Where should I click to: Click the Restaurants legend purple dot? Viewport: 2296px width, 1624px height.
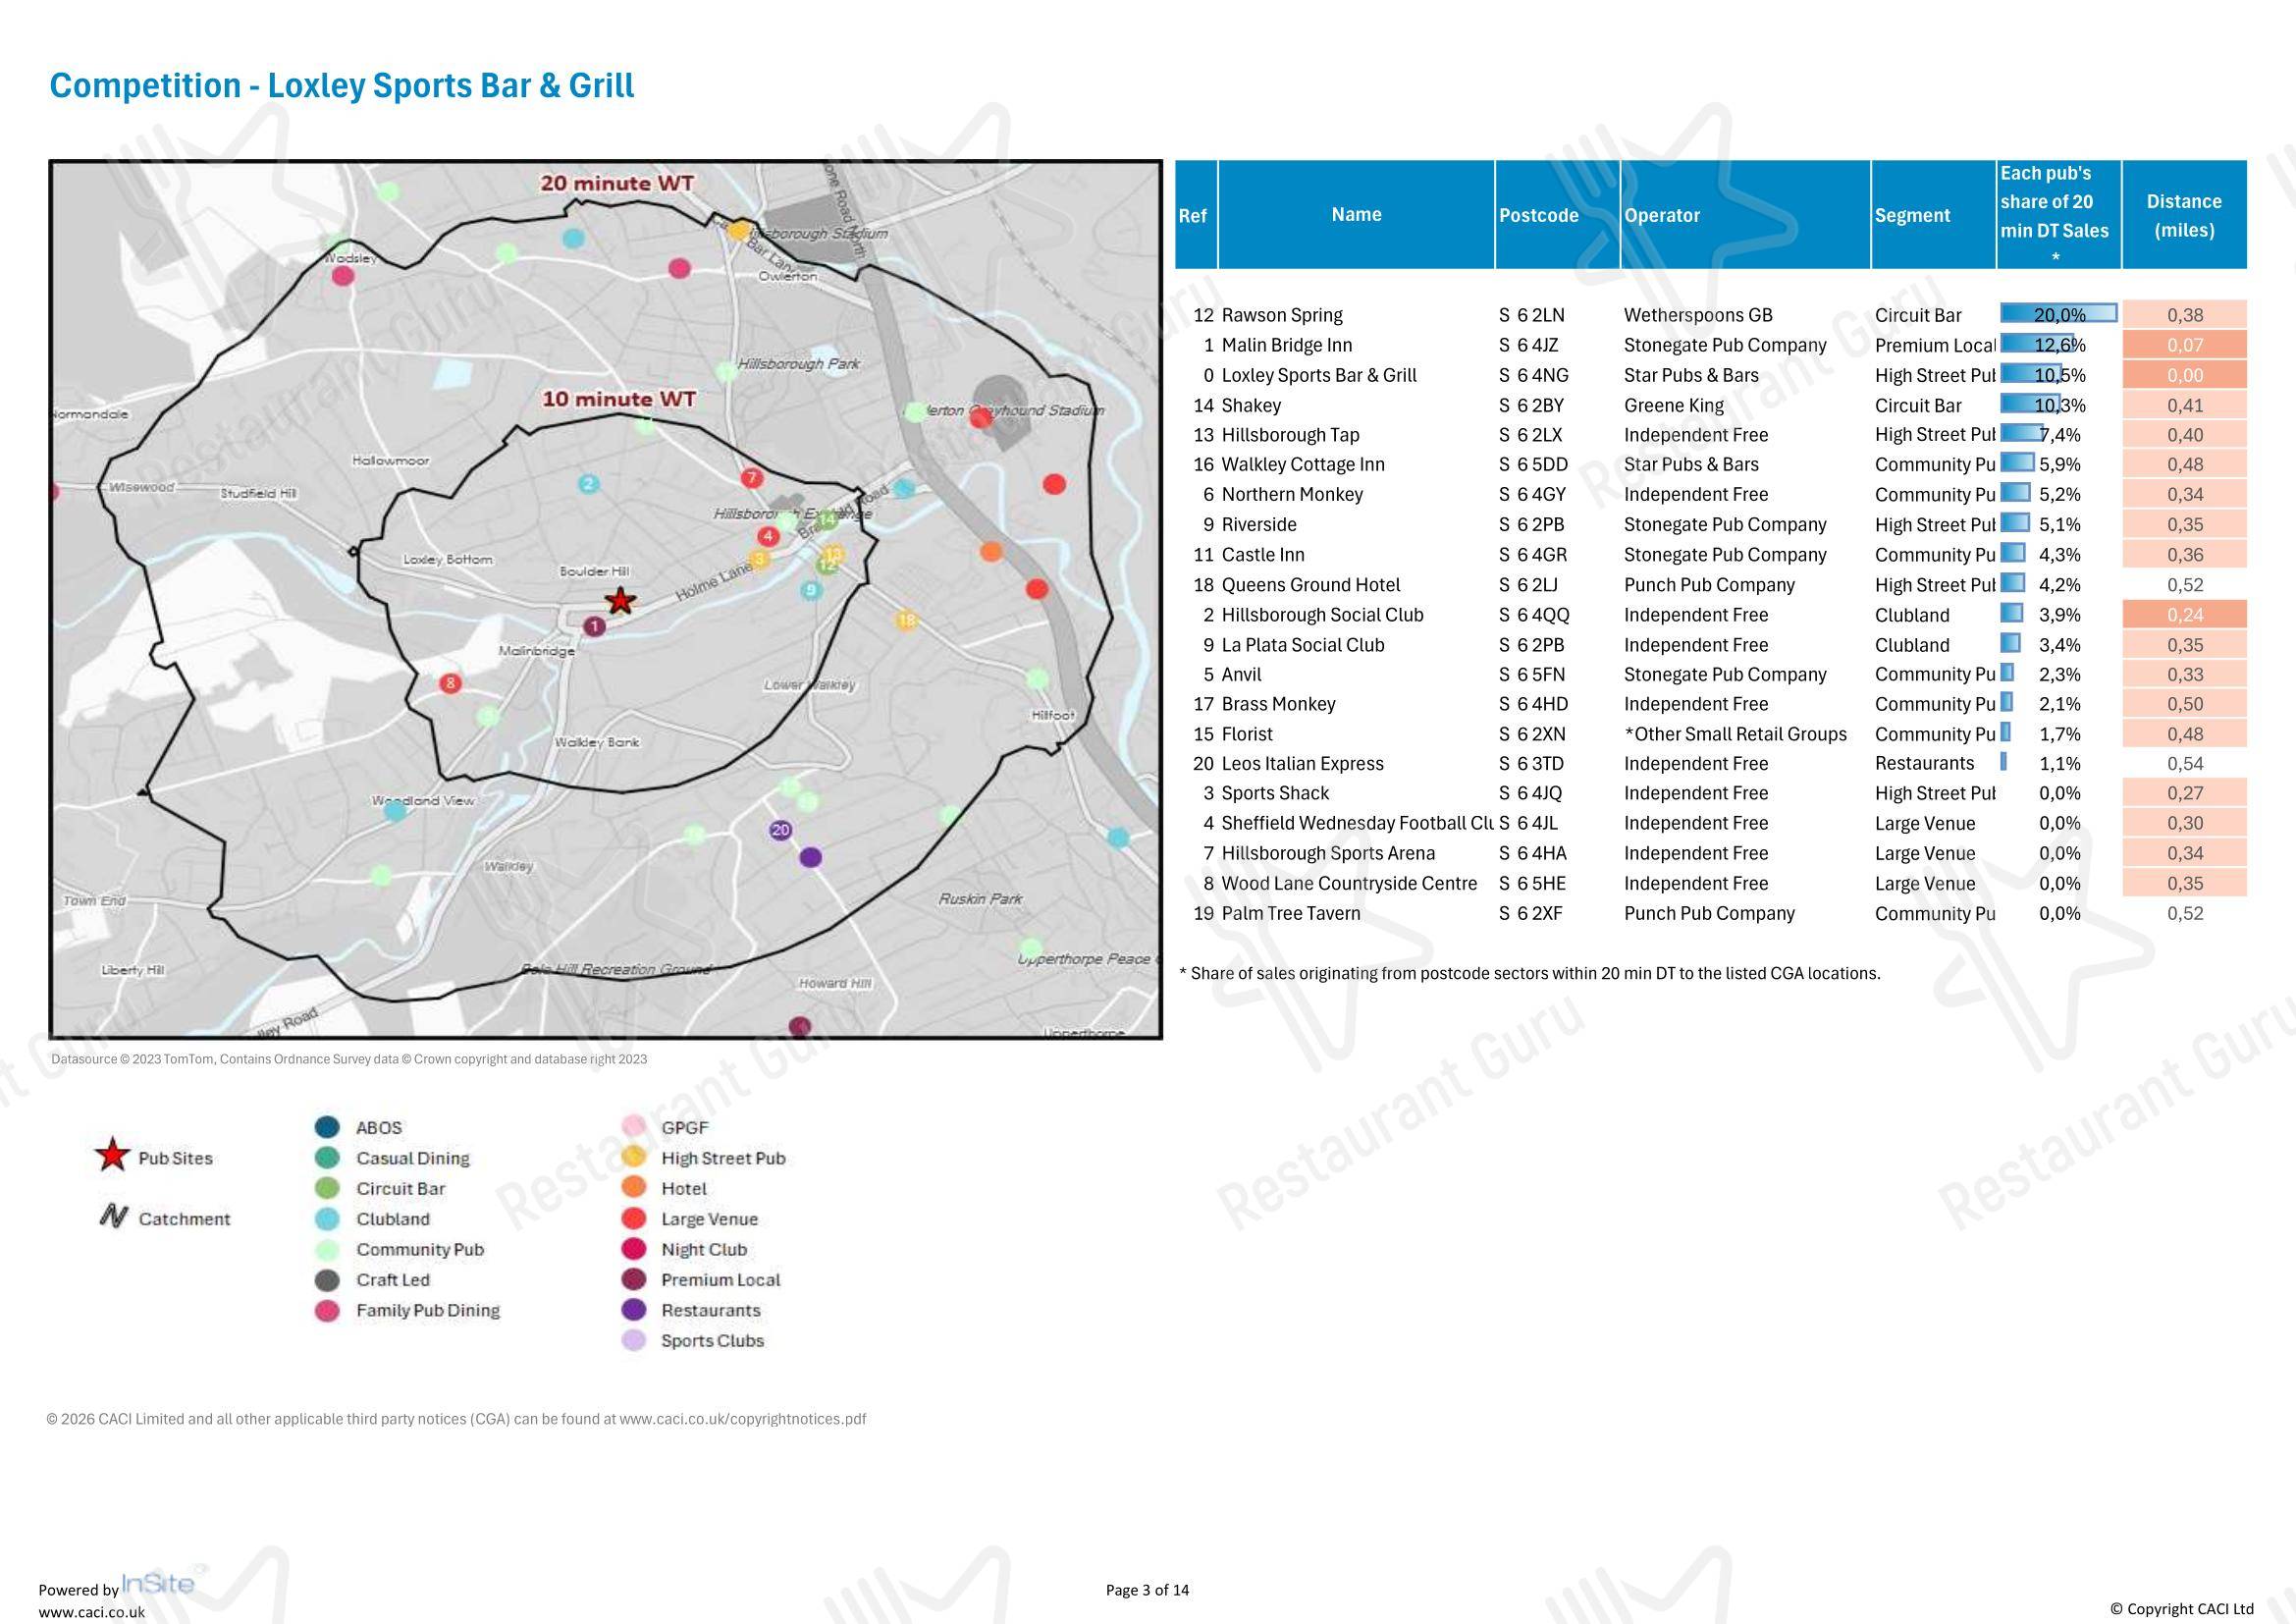(634, 1310)
